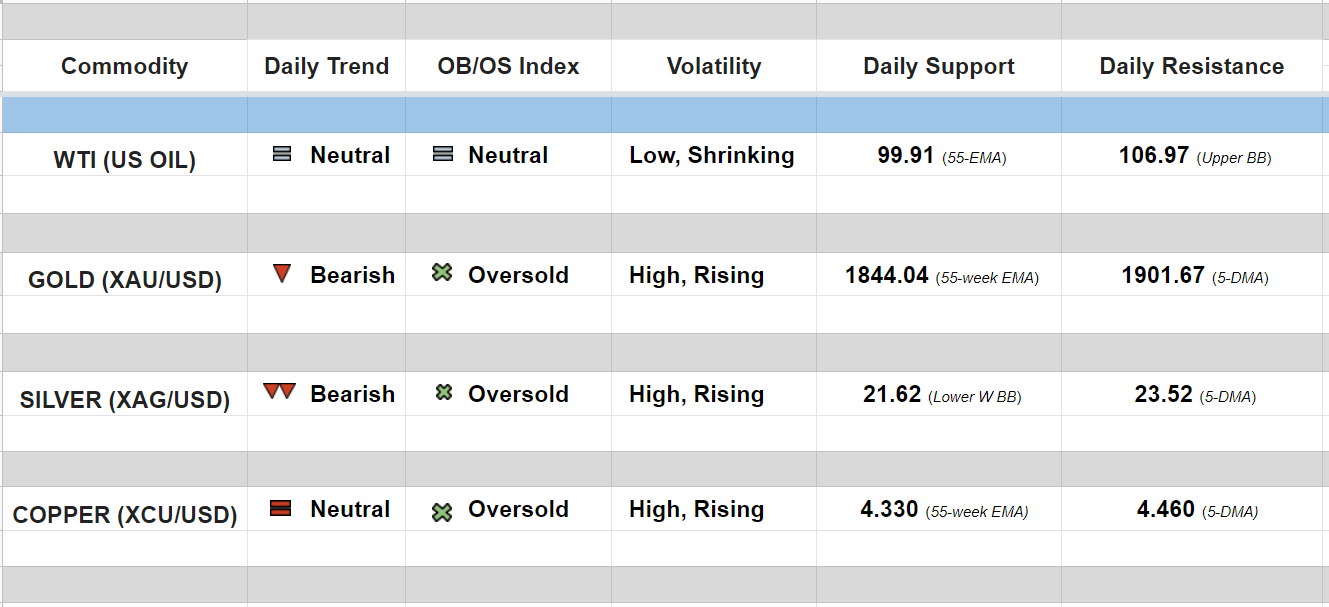Image resolution: width=1329 pixels, height=607 pixels.
Task: Click Copper red neutral bars icon
Action: [x=280, y=509]
